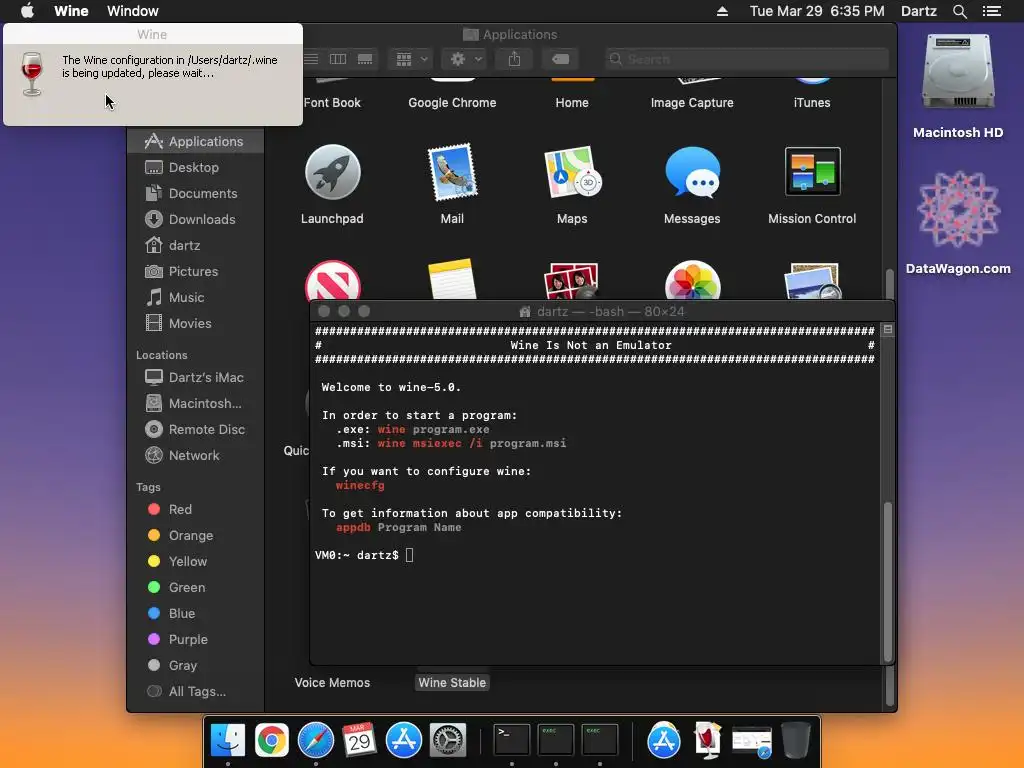
Task: Open the dartz home folder in the sidebar
Action: [x=196, y=246]
